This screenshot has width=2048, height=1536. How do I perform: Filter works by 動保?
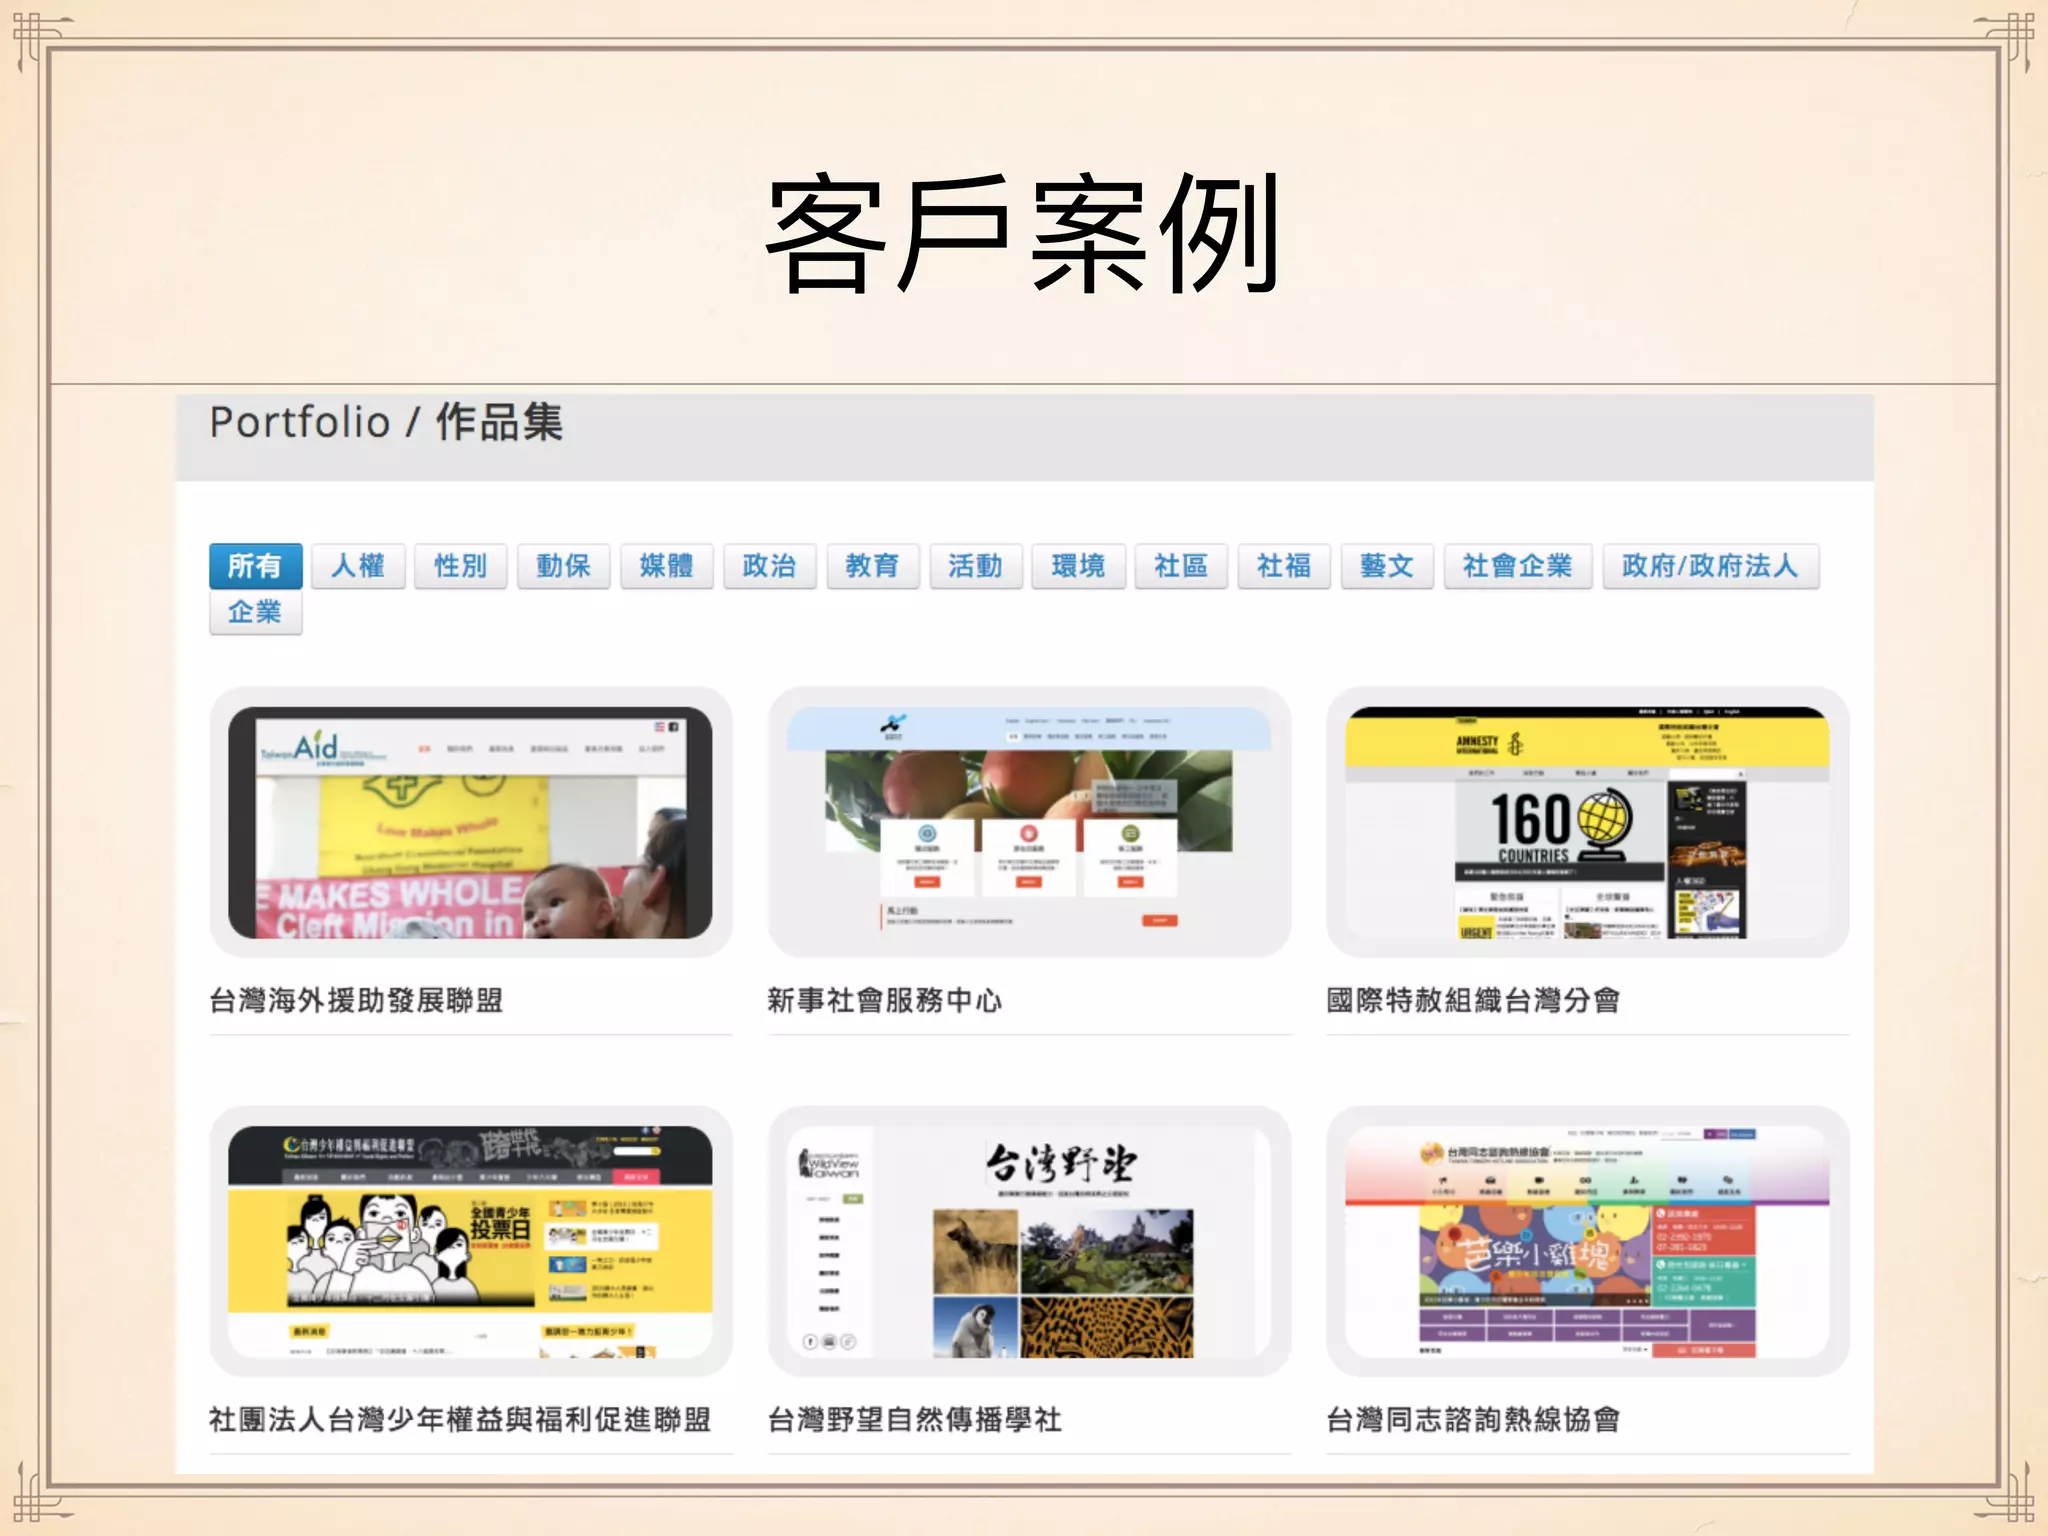[x=563, y=566]
